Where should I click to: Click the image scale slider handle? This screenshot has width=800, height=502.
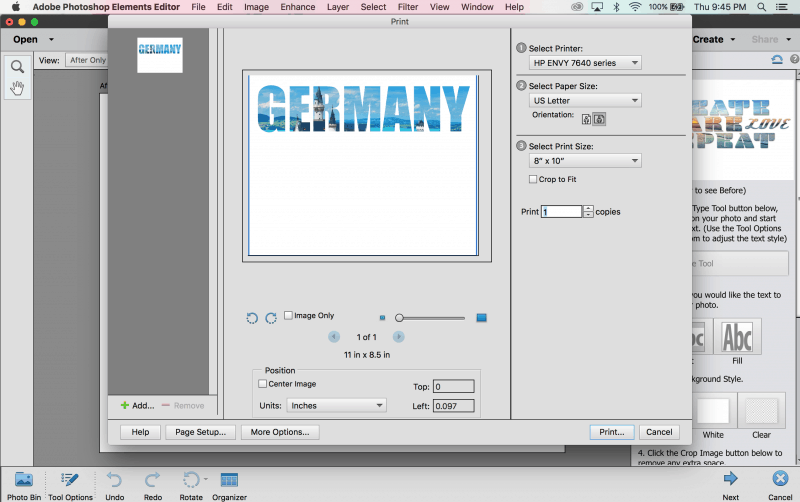[399, 318]
